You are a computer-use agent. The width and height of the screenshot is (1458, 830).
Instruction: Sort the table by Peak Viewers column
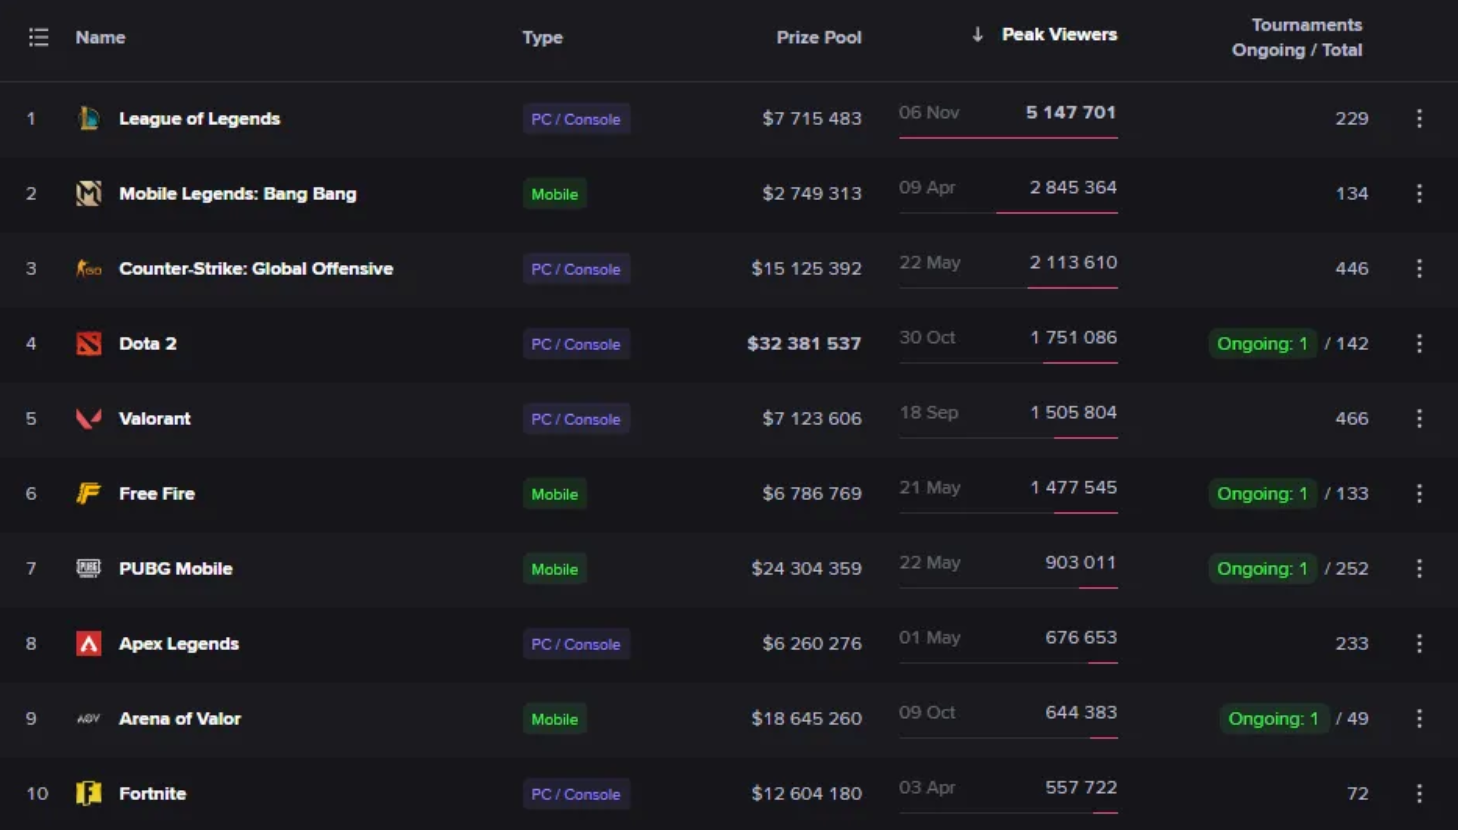[x=1058, y=35]
